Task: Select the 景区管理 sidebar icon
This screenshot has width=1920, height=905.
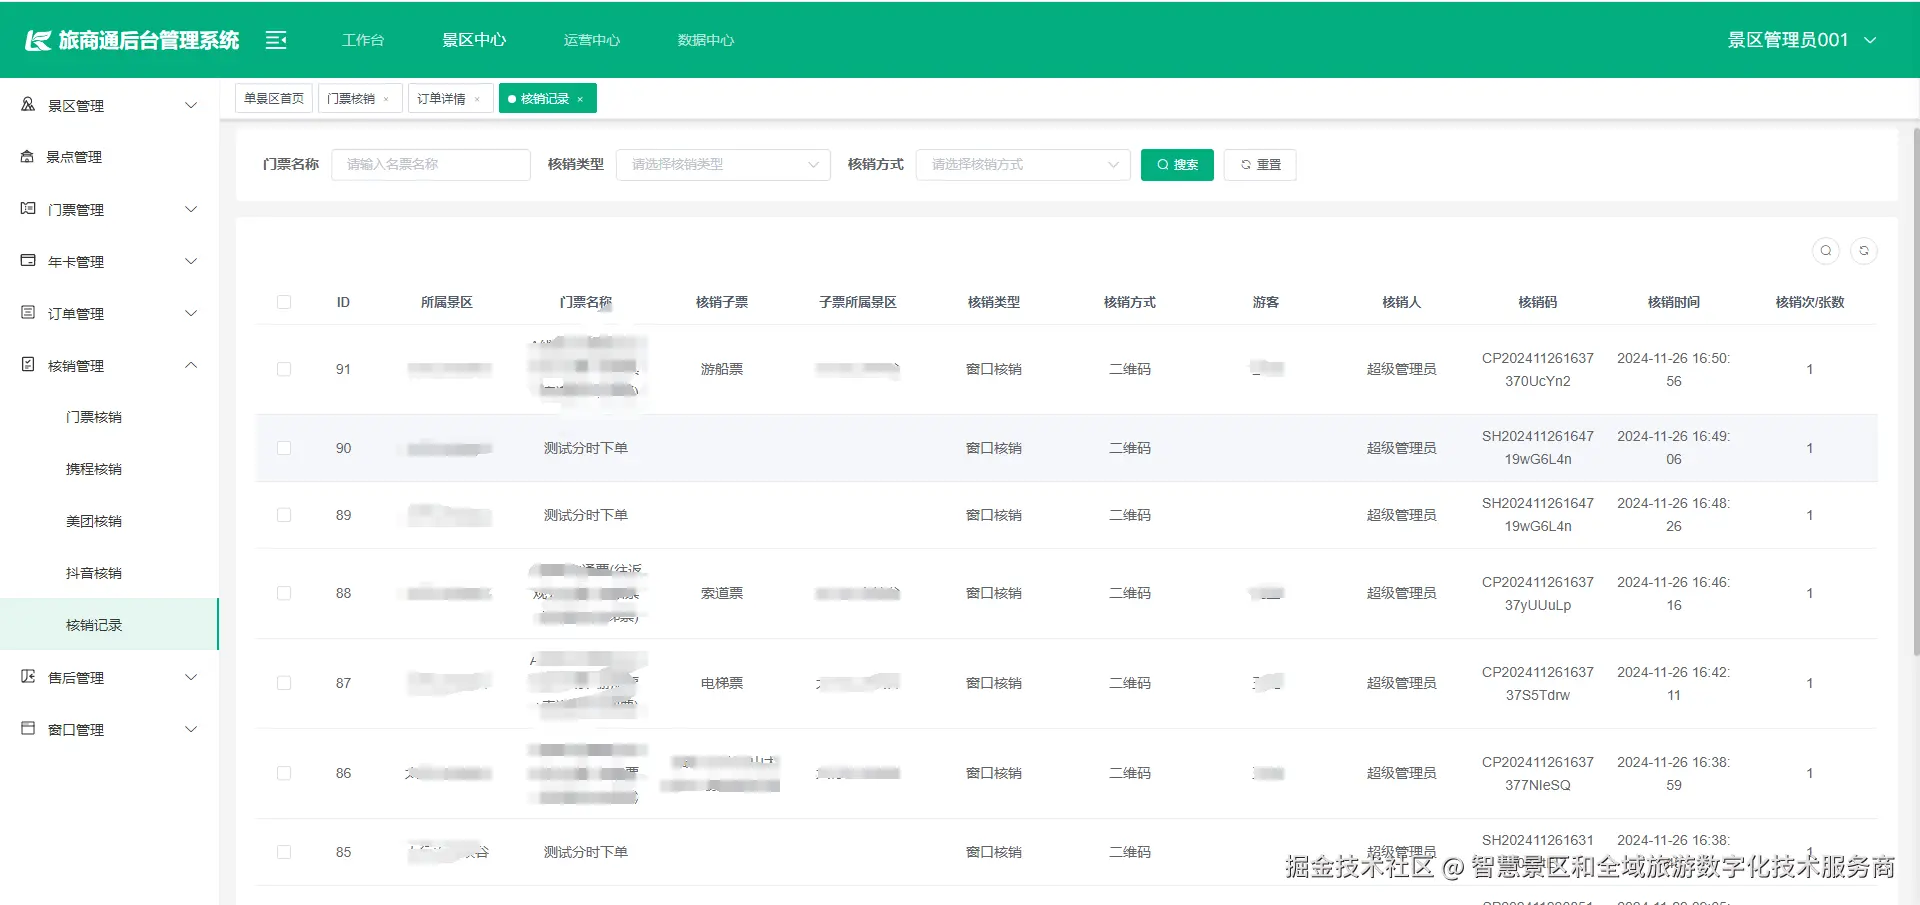Action: [x=26, y=105]
